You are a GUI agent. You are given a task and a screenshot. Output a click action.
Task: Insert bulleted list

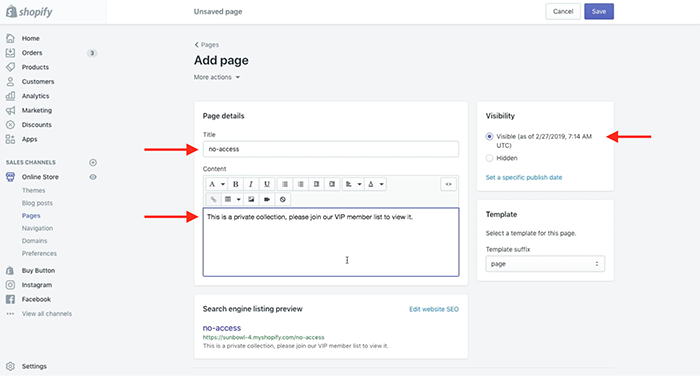[x=285, y=184]
